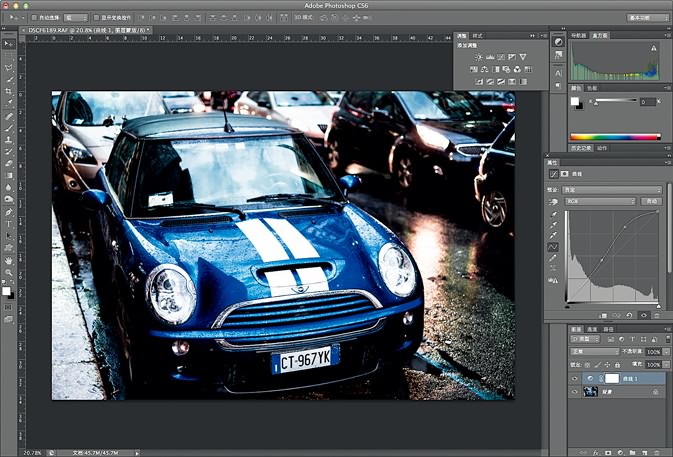Hide the Curves 1 adjustment layer
Image resolution: width=673 pixels, height=457 pixels.
[575, 378]
